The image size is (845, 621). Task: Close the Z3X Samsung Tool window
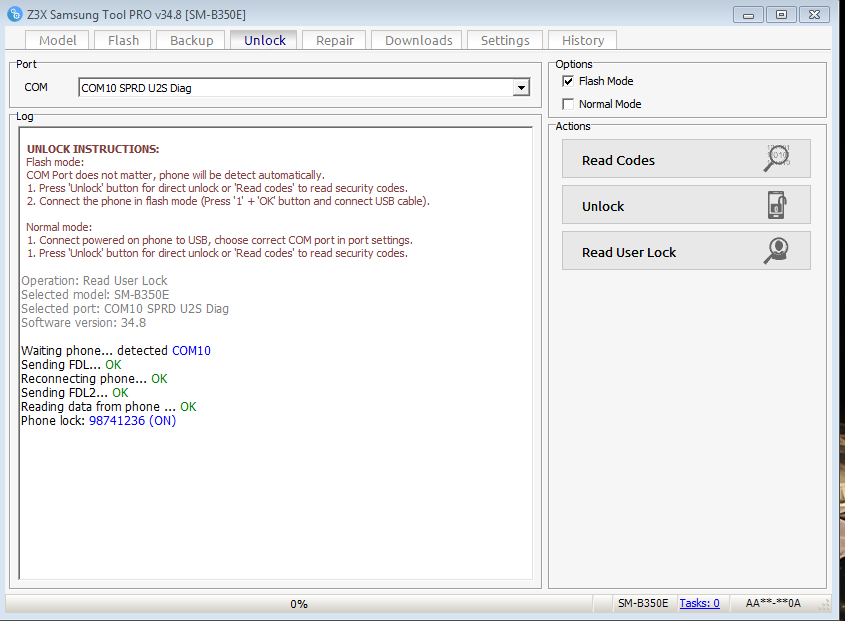[x=814, y=15]
